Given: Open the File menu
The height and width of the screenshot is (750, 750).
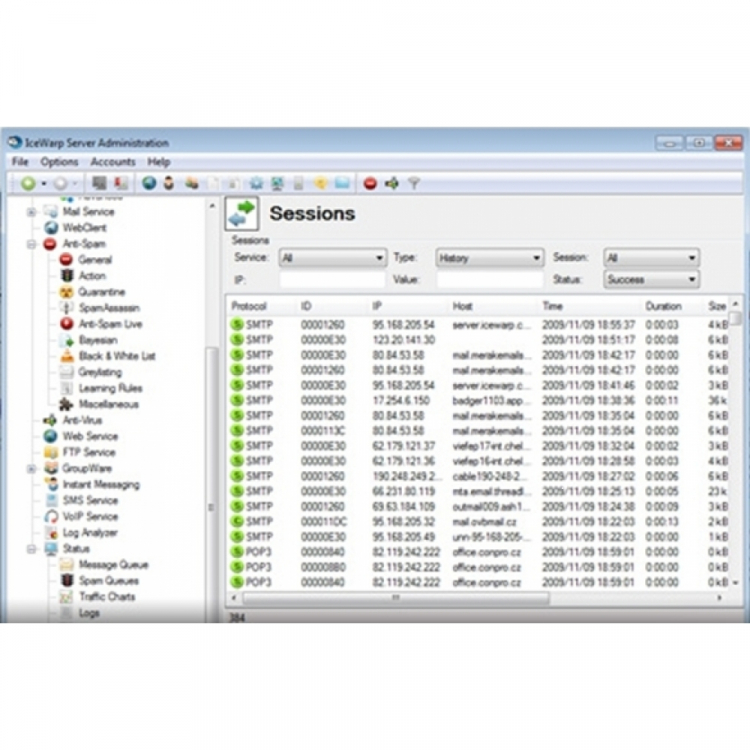Looking at the screenshot, I should (20, 162).
